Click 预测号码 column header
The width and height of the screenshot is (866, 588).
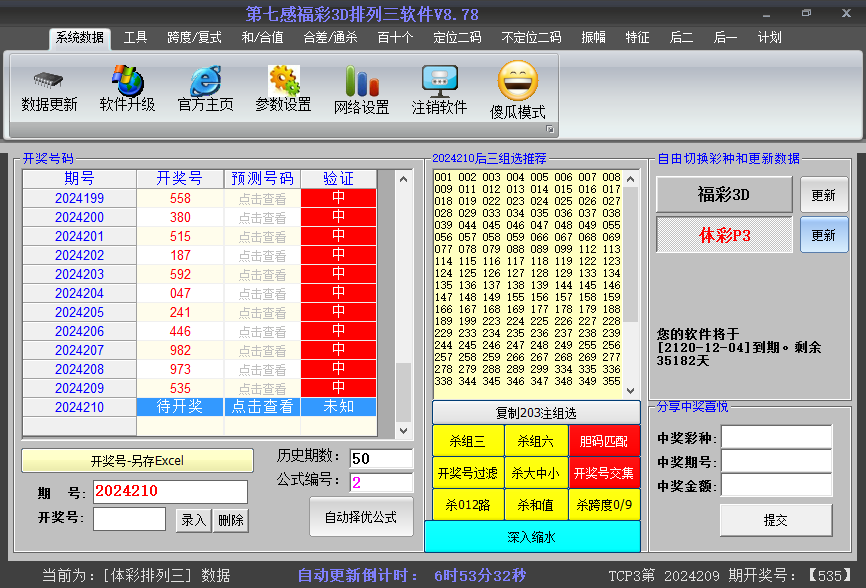click(x=262, y=178)
